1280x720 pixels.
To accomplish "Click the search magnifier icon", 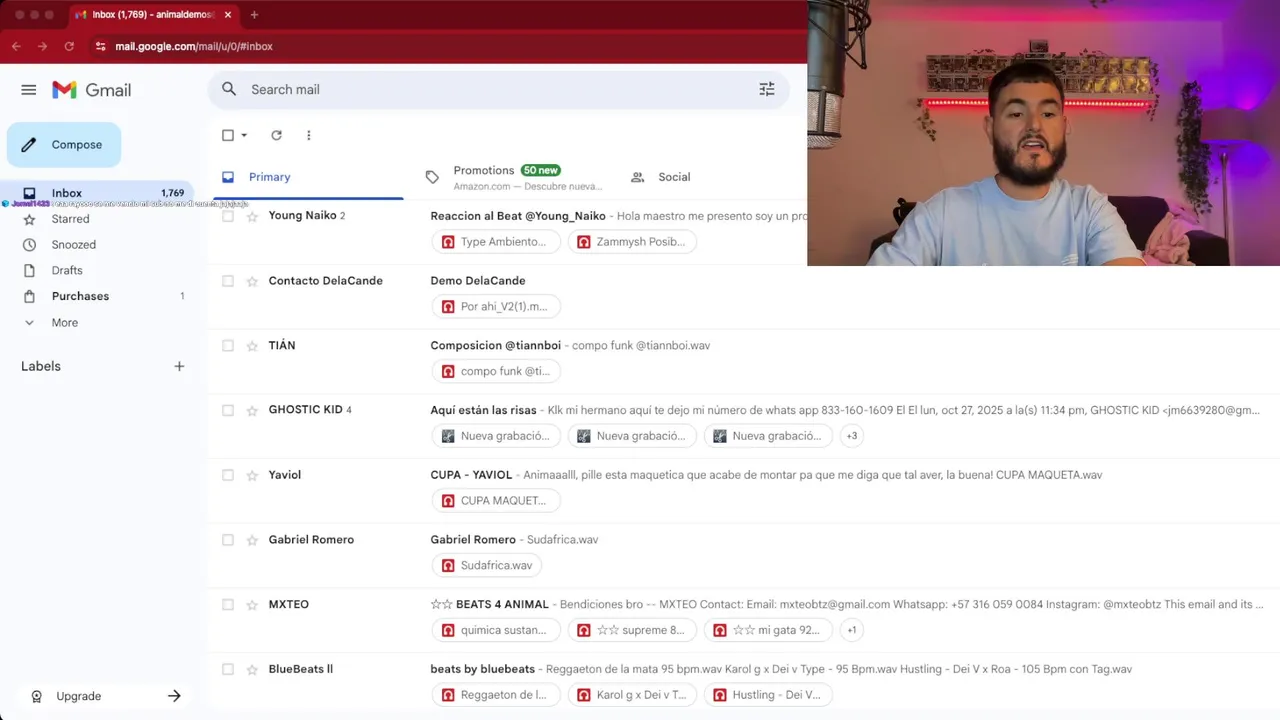I will coord(229,89).
